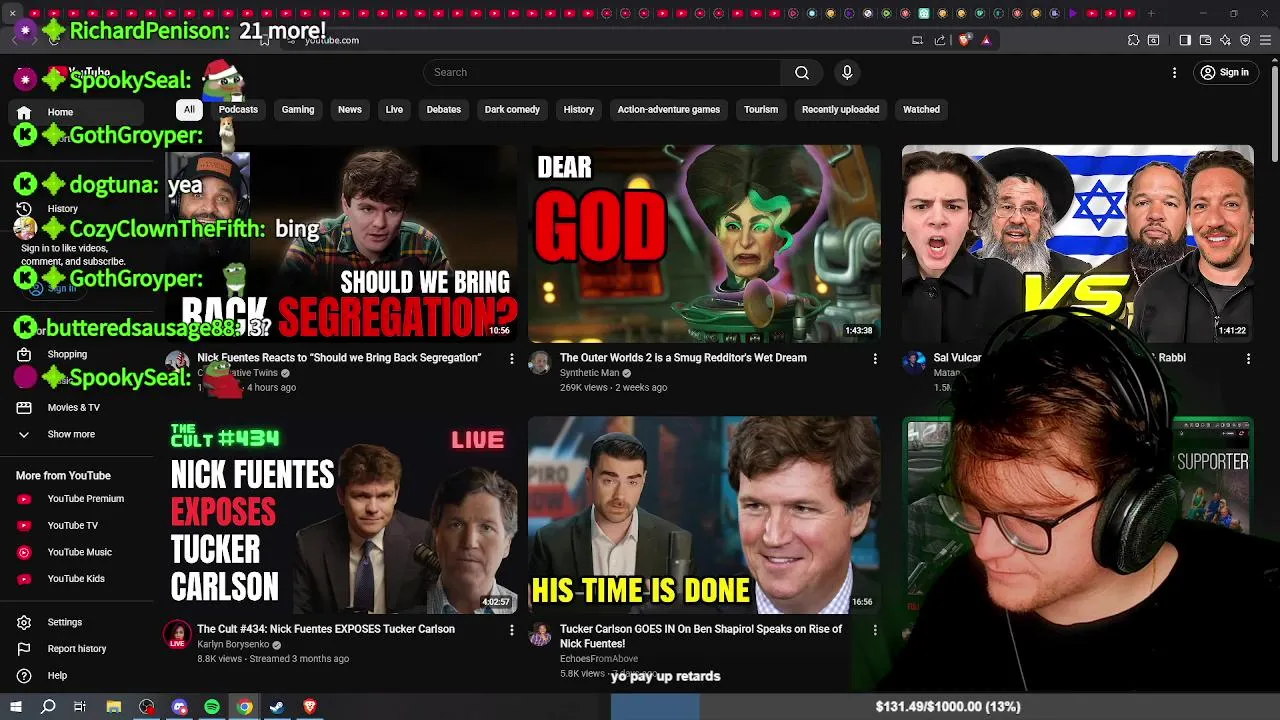Open options menu for The Cult #434 video
The image size is (1280, 720).
[511, 630]
